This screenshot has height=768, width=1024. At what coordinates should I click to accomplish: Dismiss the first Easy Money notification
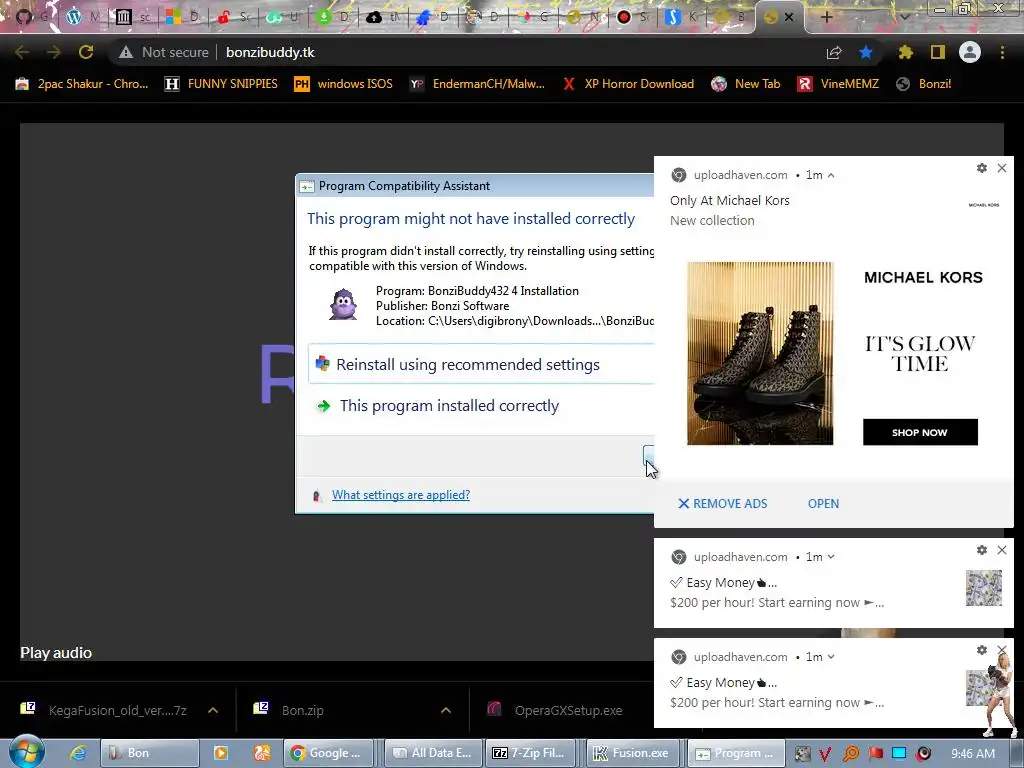(1002, 550)
